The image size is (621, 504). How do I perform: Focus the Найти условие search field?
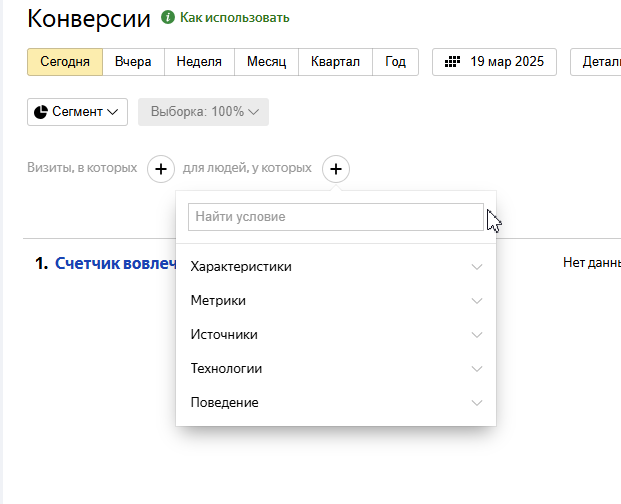coord(336,217)
